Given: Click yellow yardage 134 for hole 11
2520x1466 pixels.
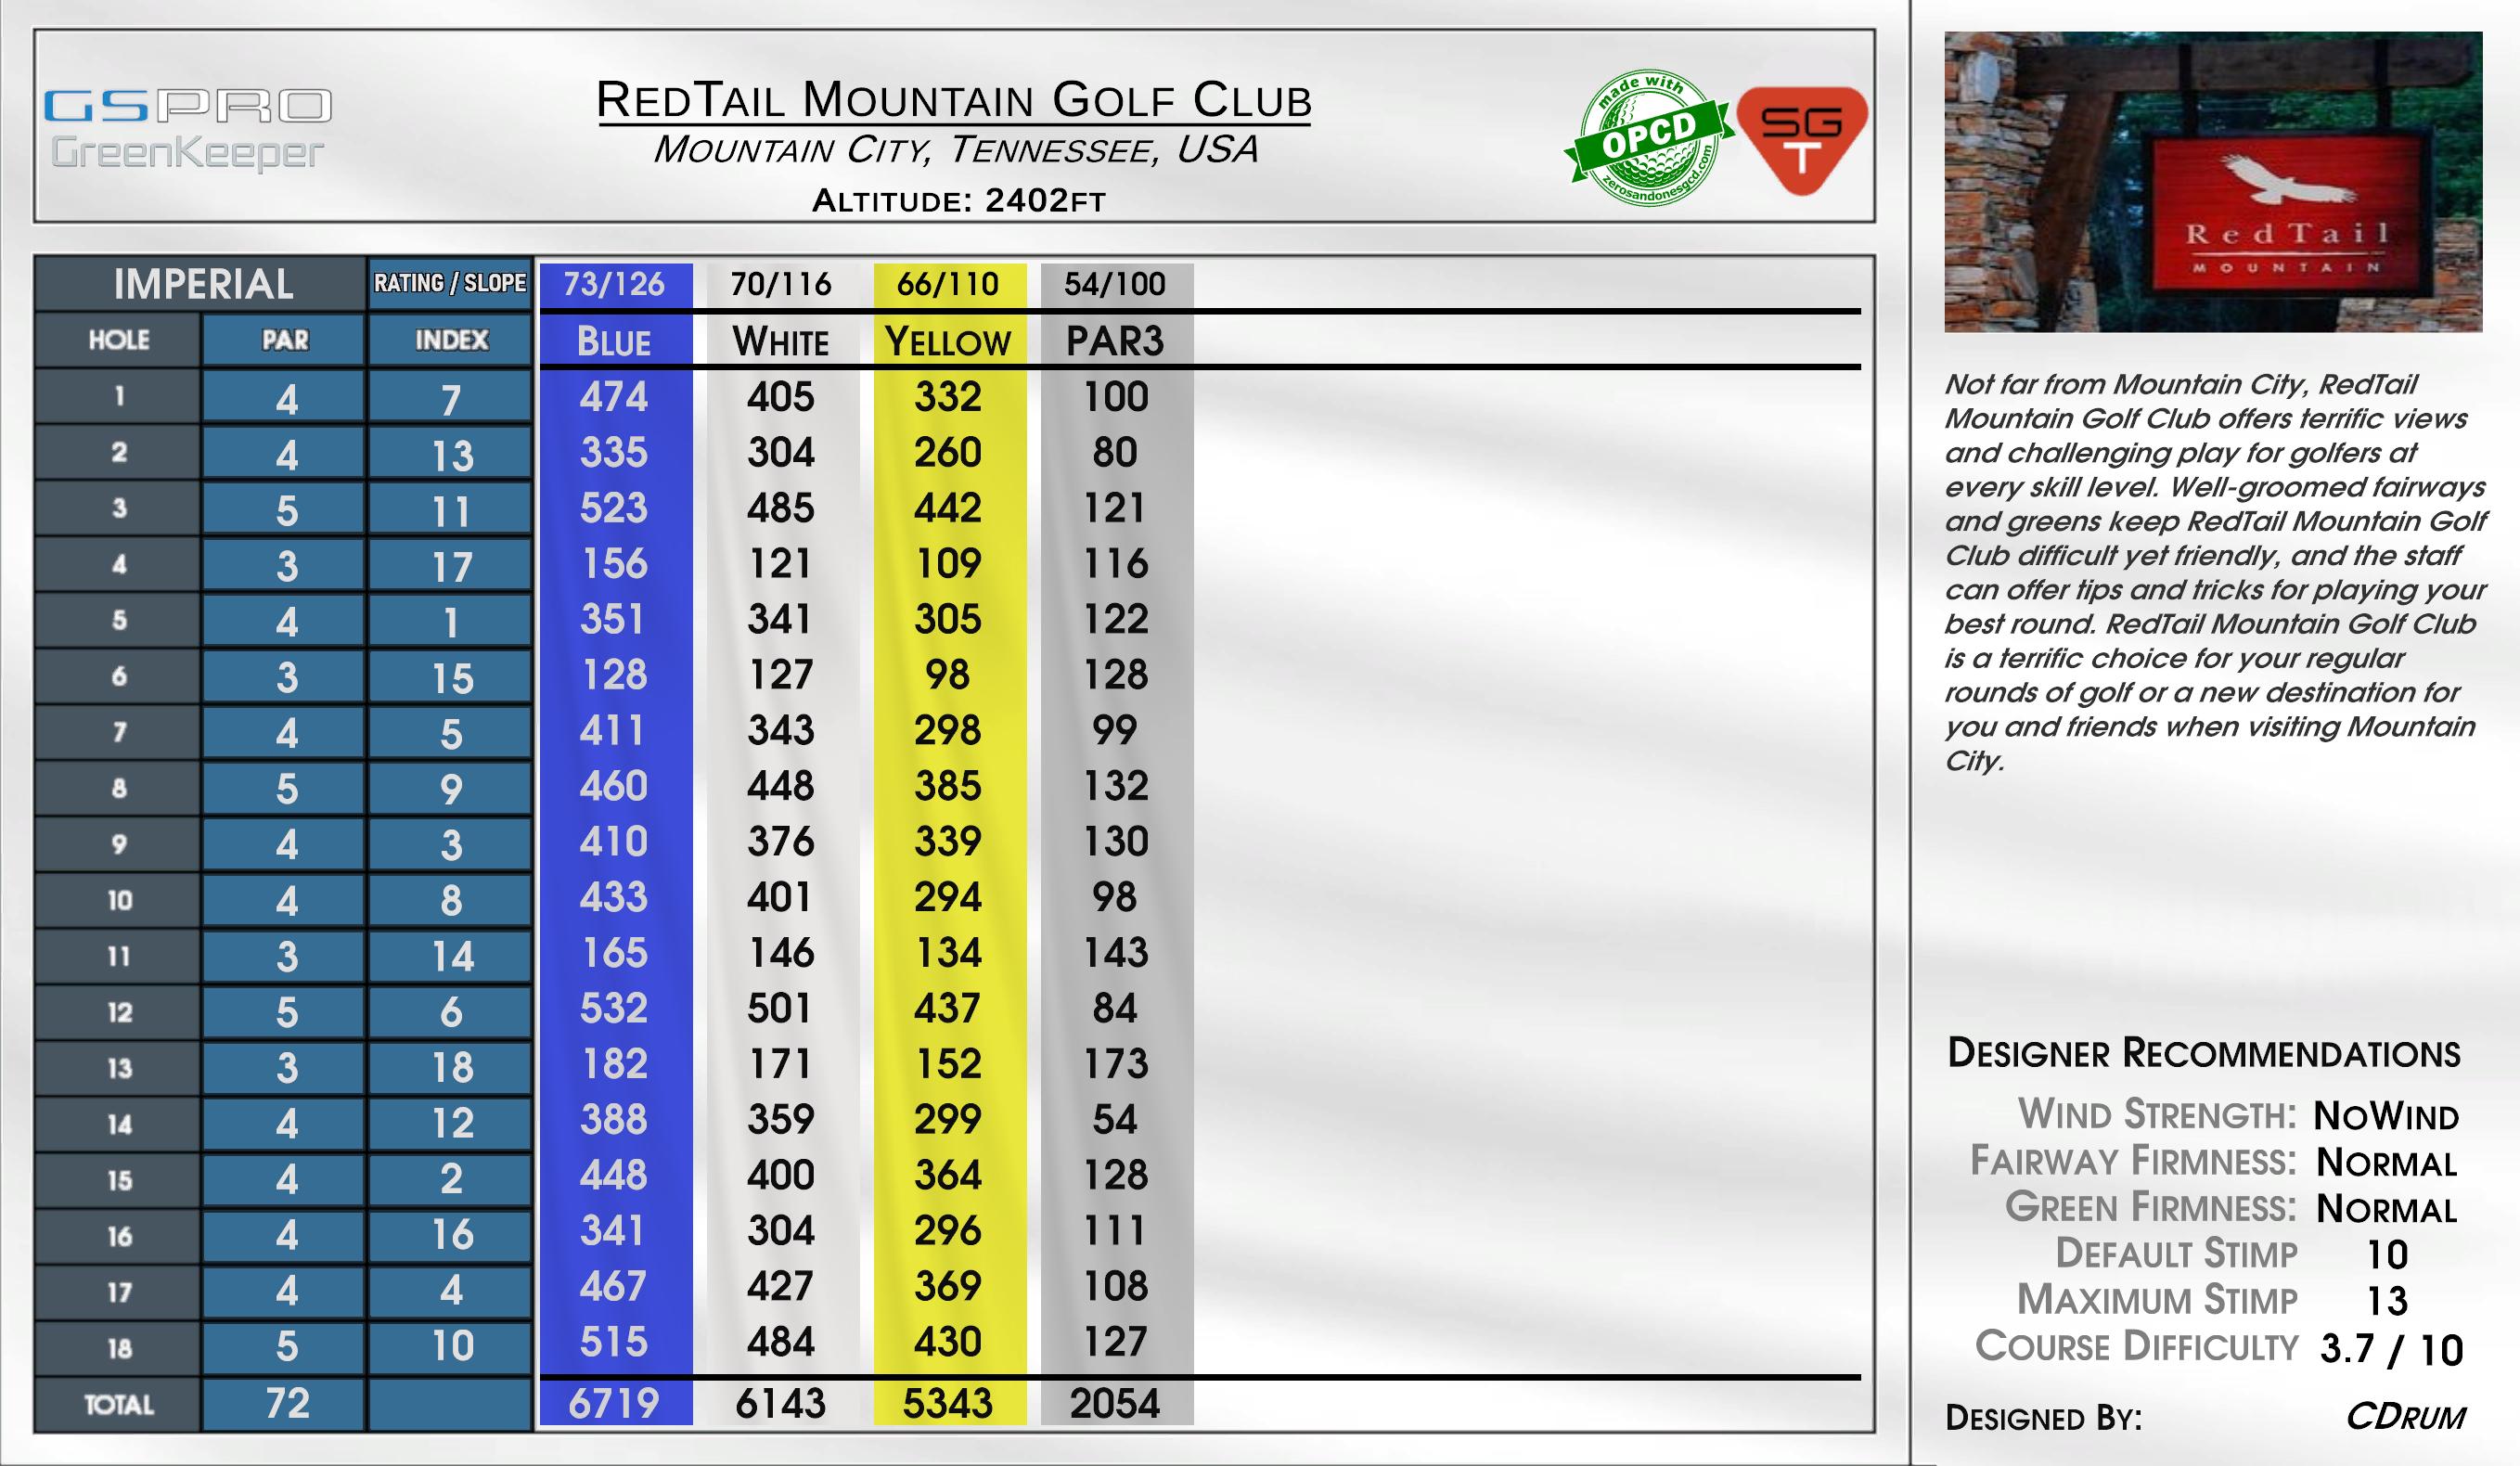Looking at the screenshot, I should coord(948,953).
